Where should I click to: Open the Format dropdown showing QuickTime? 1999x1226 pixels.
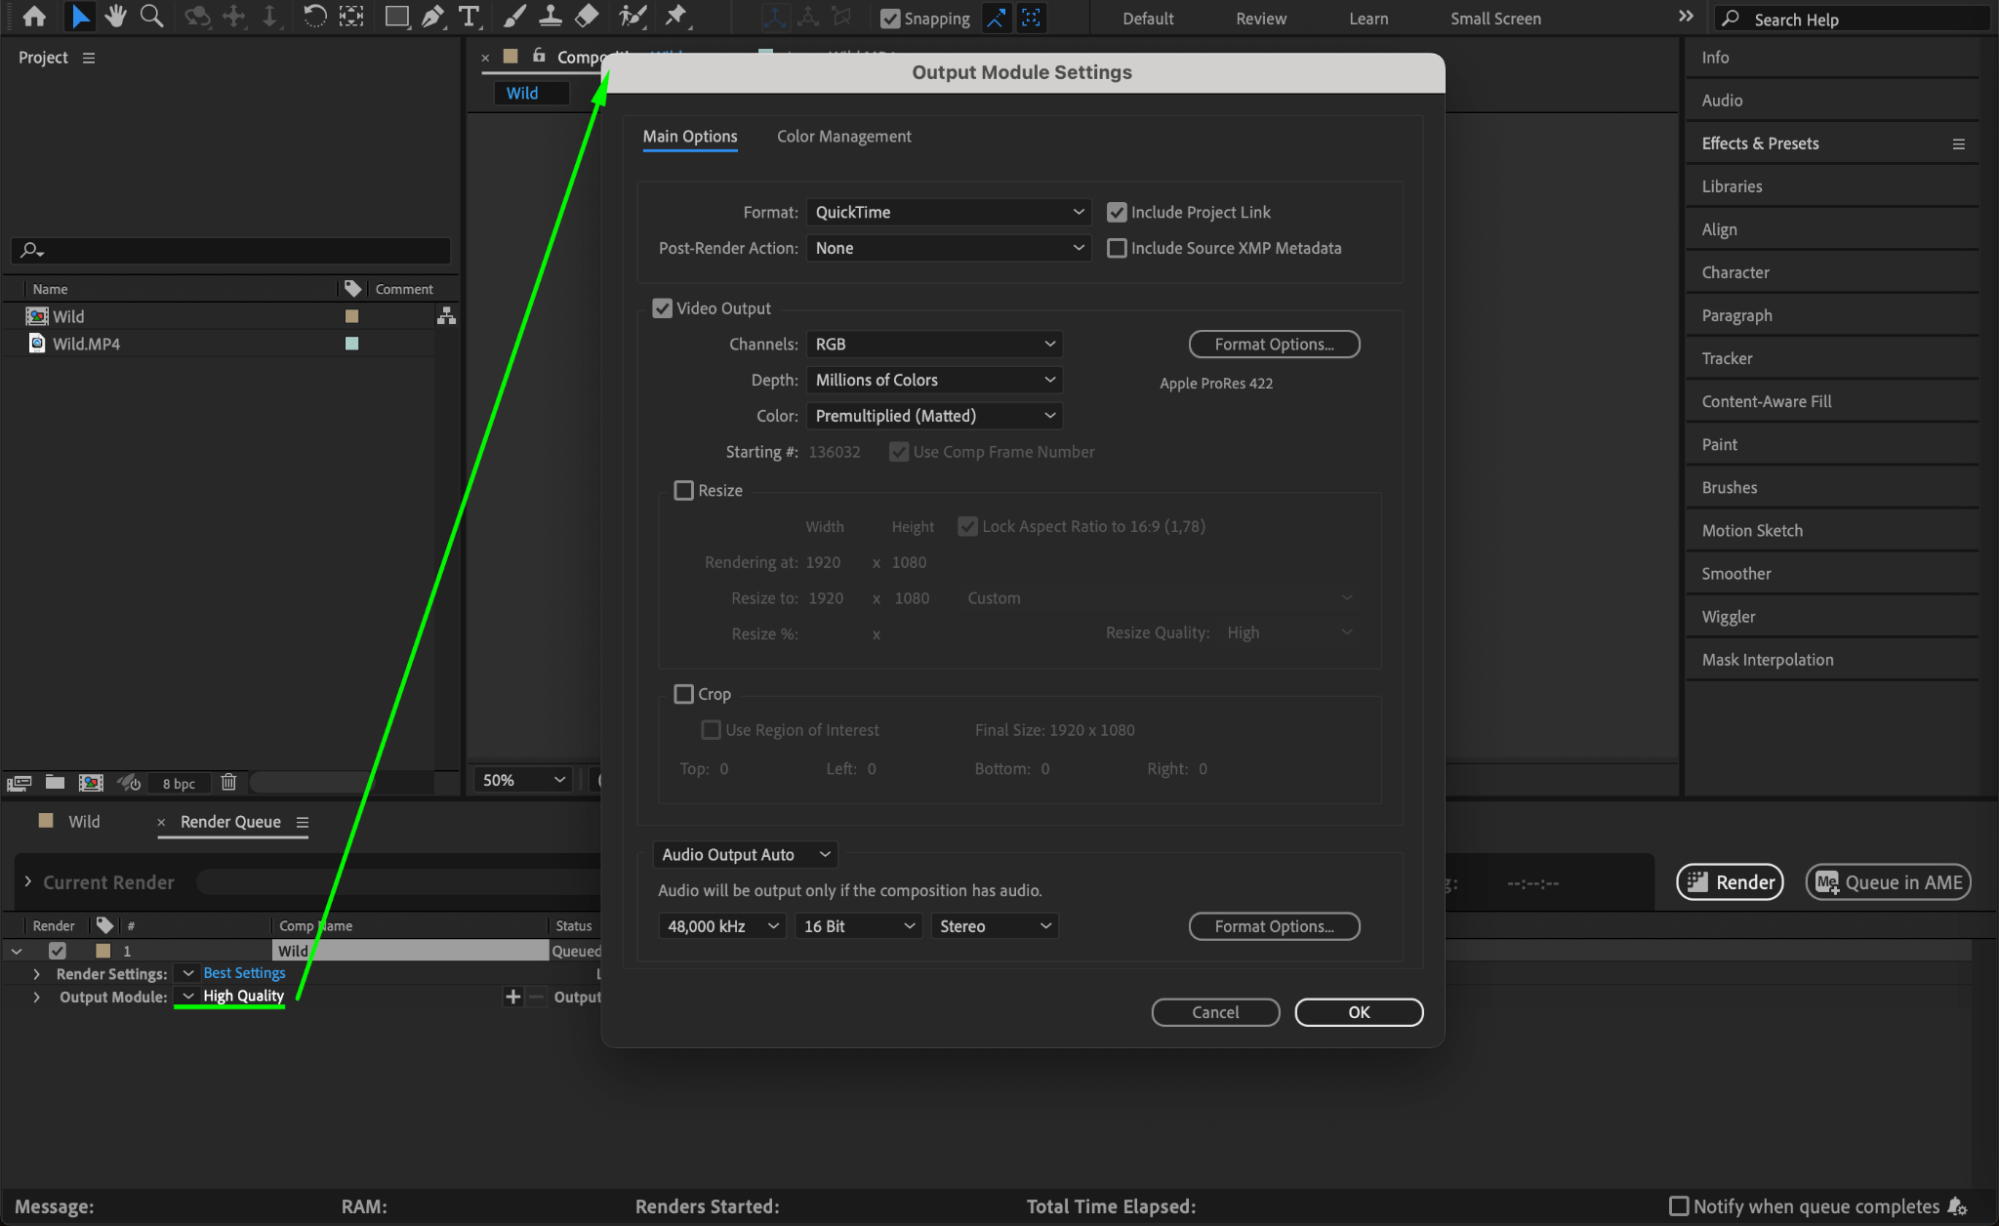coord(948,212)
